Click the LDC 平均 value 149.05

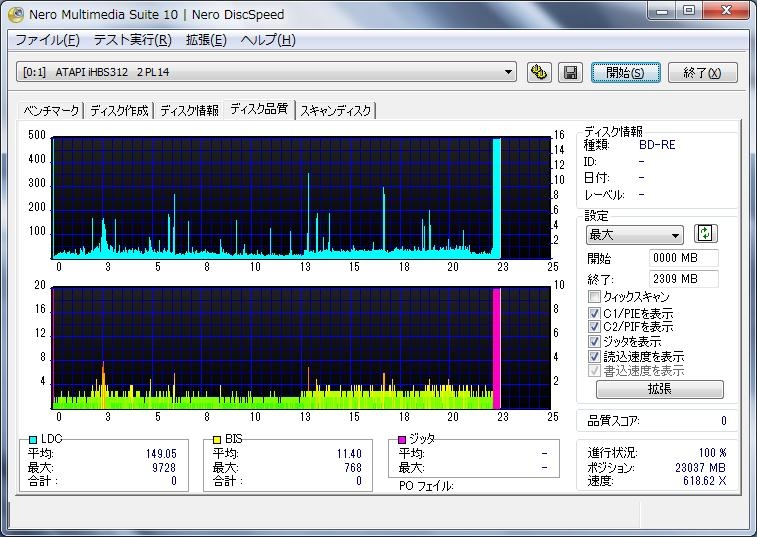click(161, 453)
